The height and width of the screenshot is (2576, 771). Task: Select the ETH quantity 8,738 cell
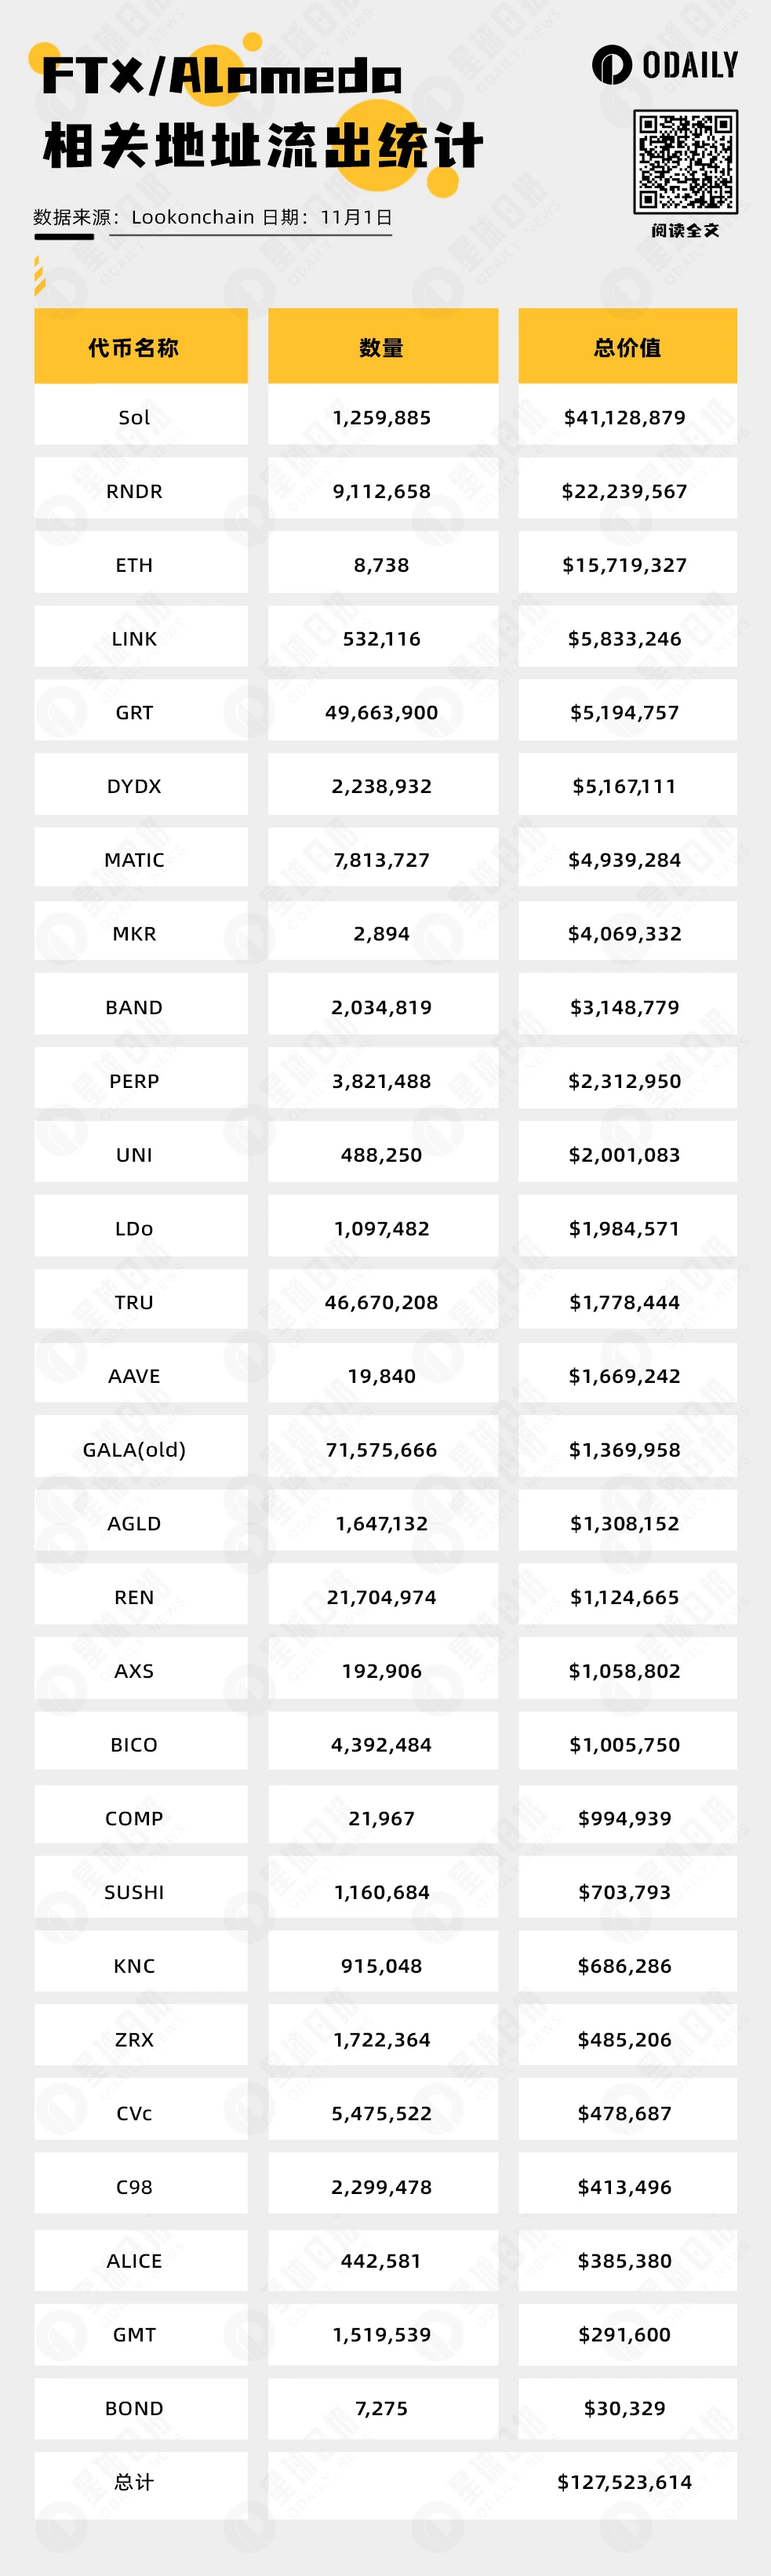tap(382, 565)
